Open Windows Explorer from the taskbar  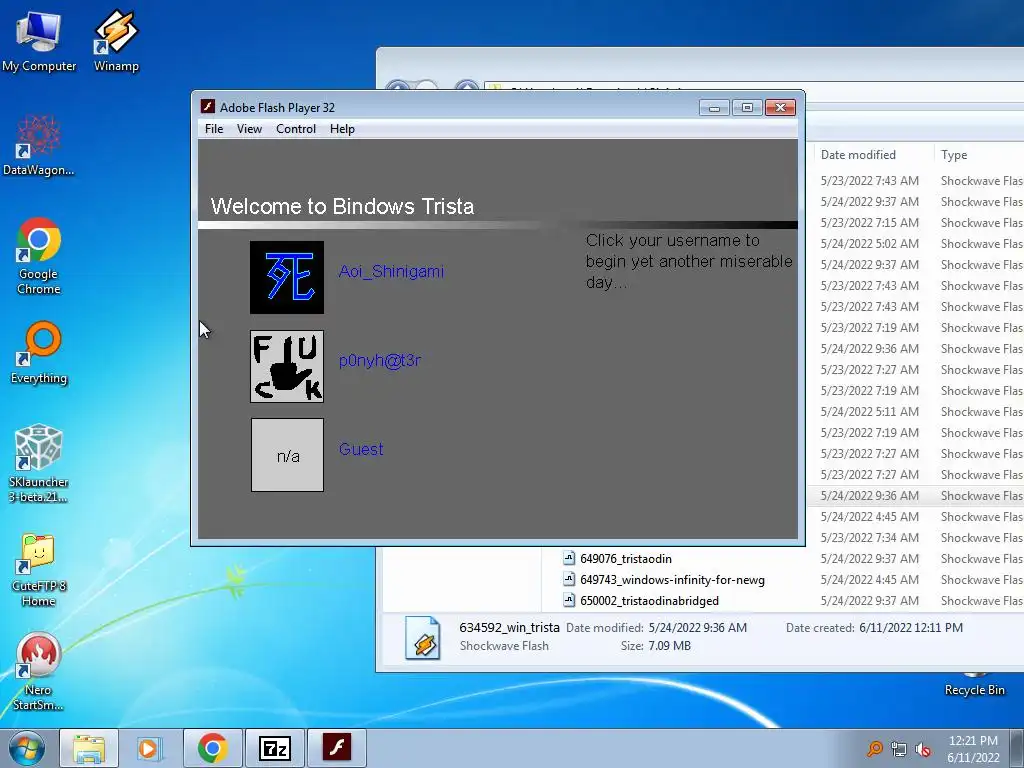(89, 748)
